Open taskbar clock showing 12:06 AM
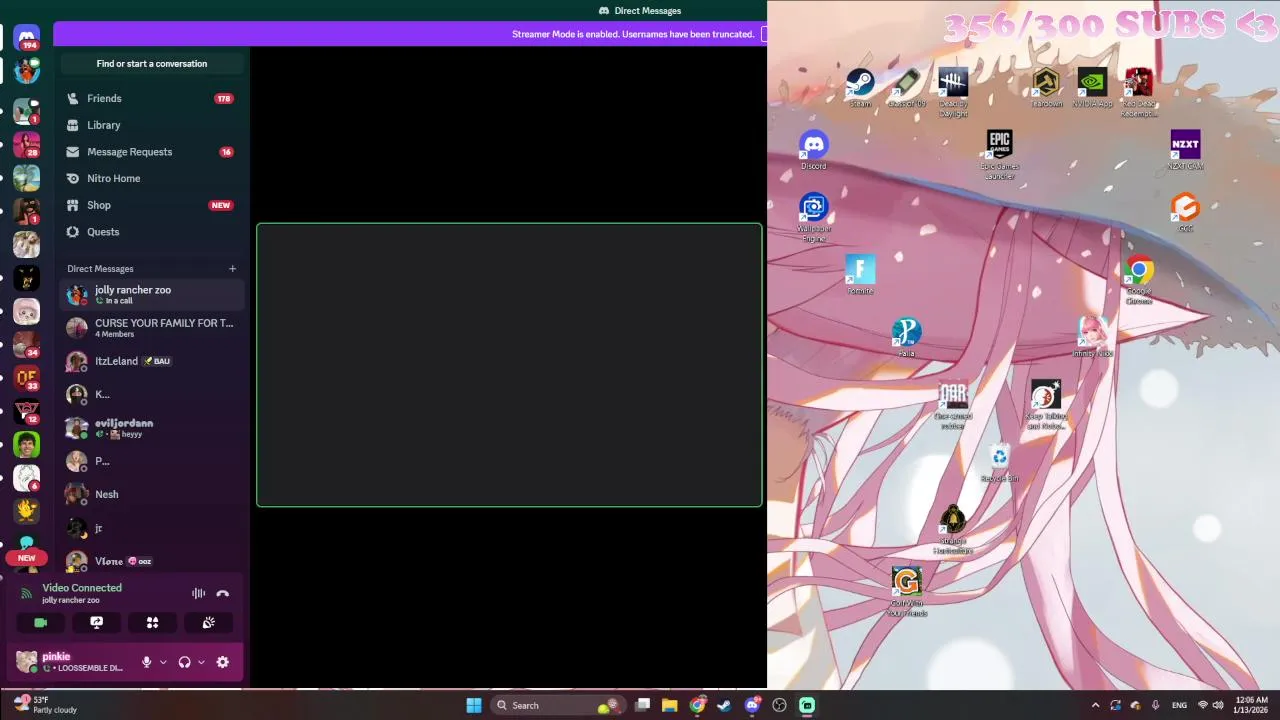1280x720 pixels. tap(1252, 705)
